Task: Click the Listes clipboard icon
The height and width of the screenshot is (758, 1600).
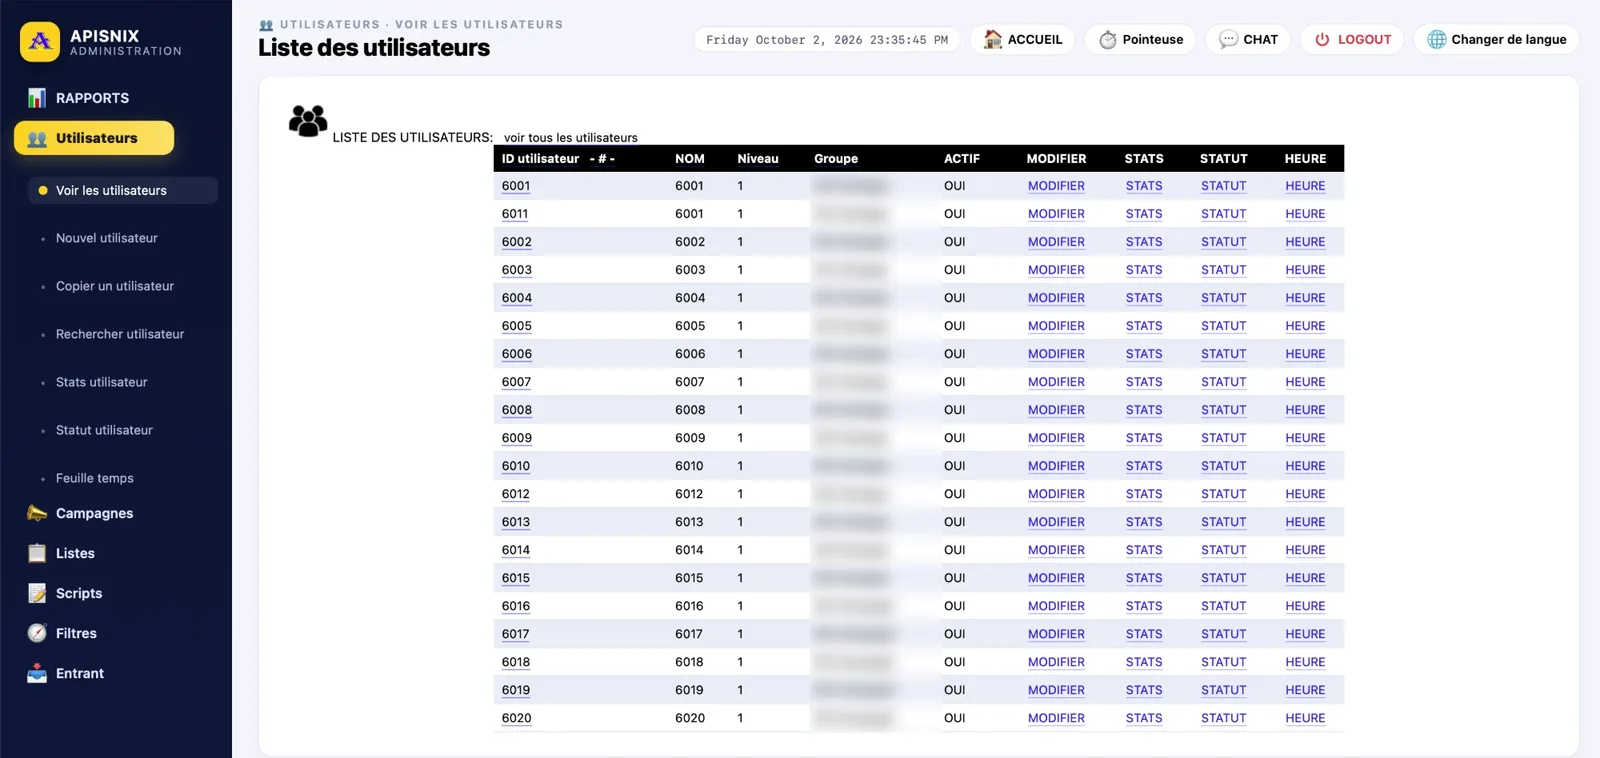Action: [37, 553]
